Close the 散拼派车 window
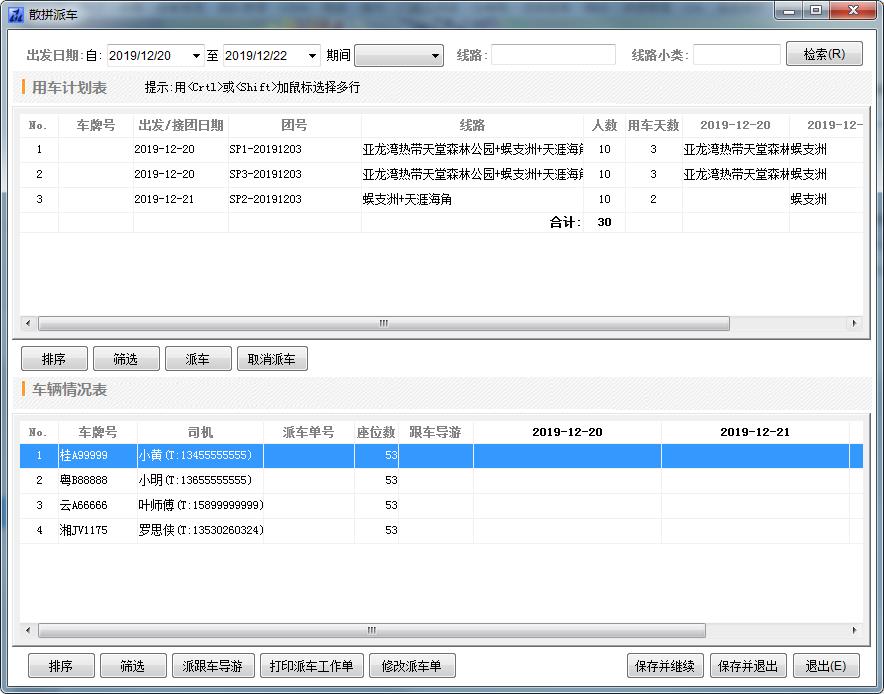 (854, 11)
